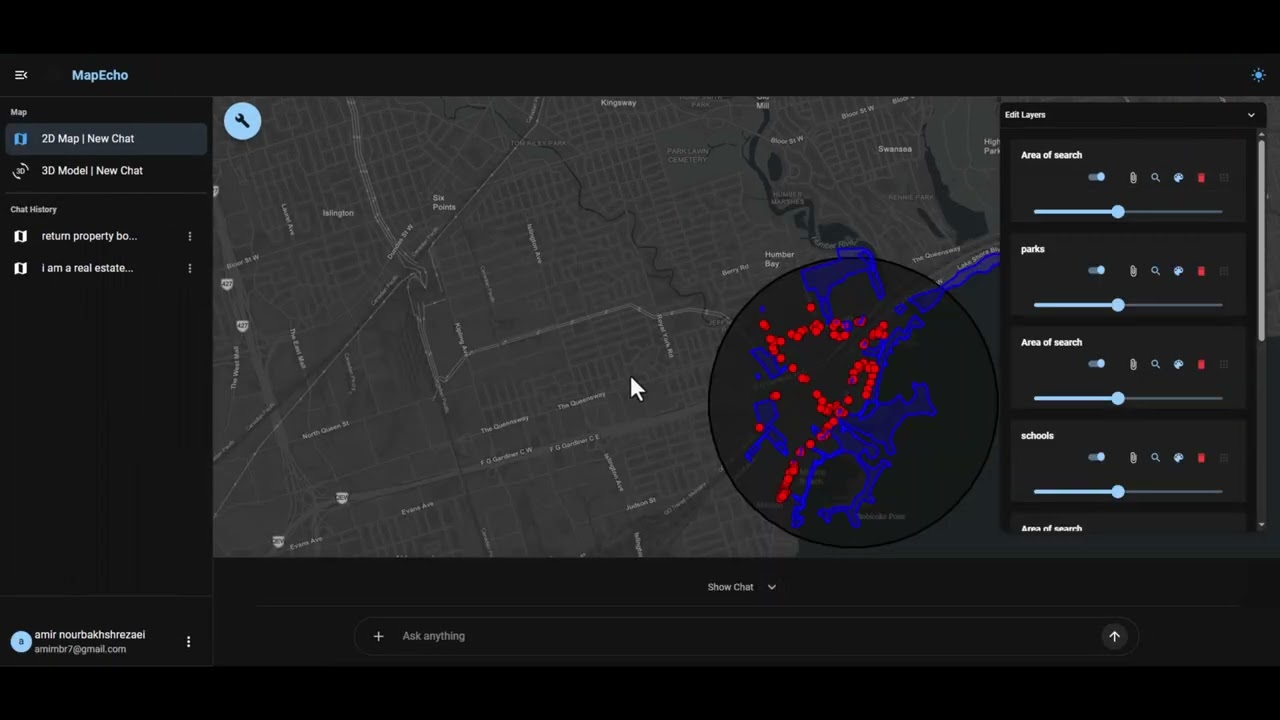This screenshot has width=1280, height=720.
Task: Click the Chat History heading
Action: pyautogui.click(x=34, y=210)
